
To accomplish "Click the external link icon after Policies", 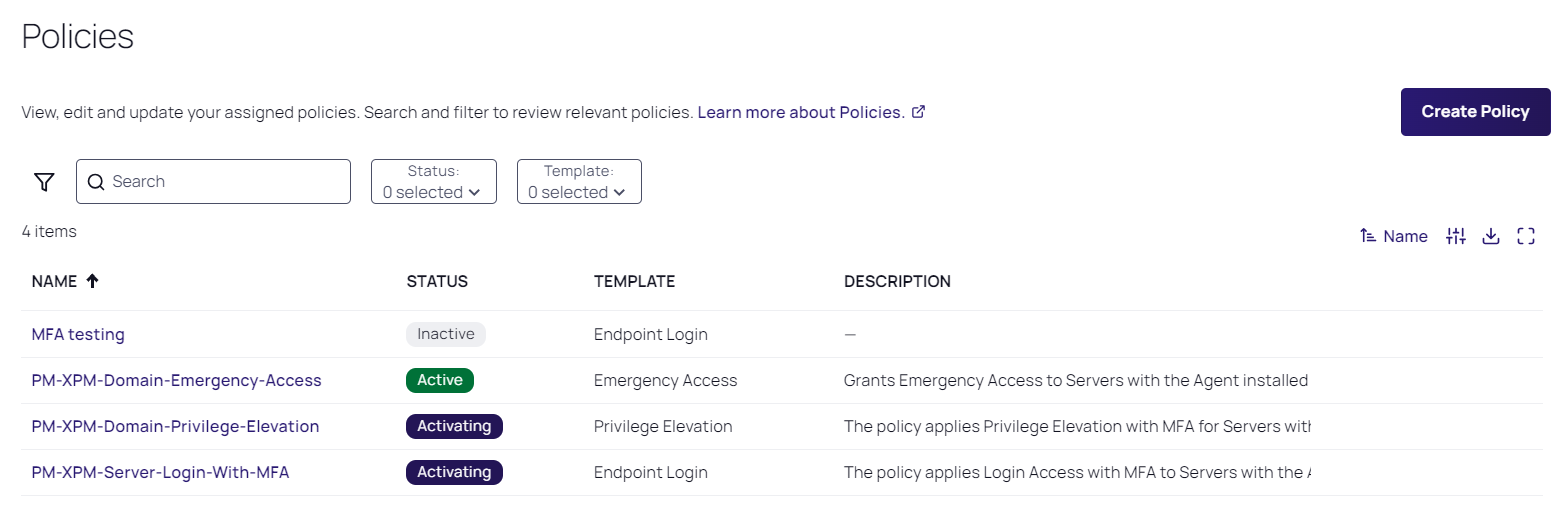I will point(918,112).
